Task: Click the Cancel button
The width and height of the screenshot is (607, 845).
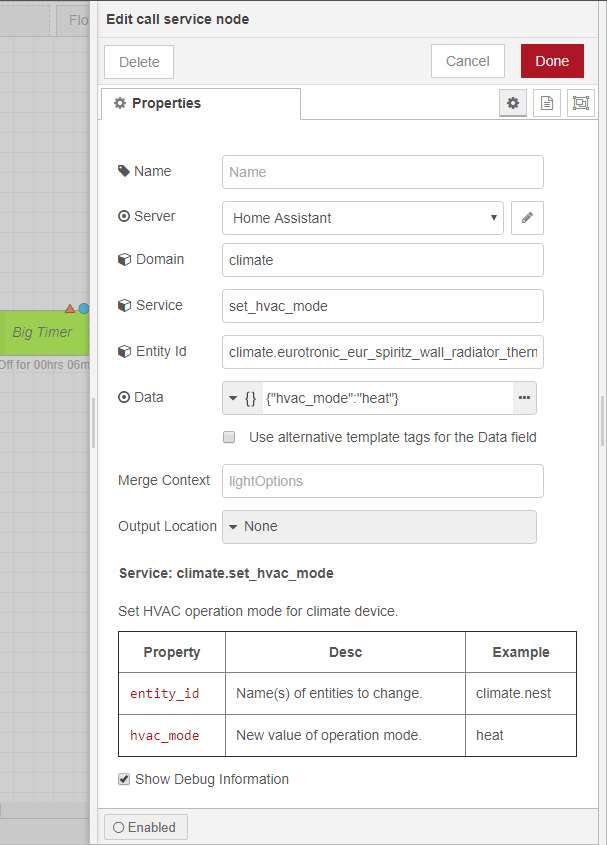Action: [x=467, y=61]
